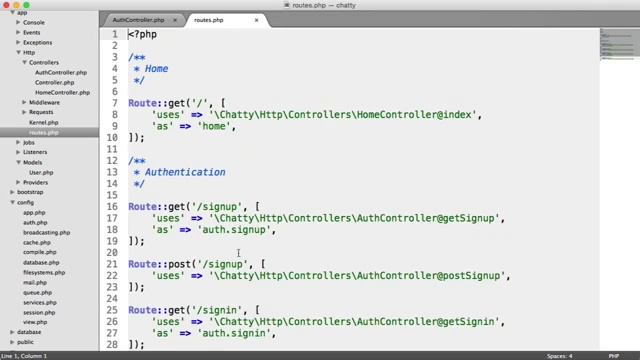Click the window title routes.php — chatty
The image size is (640, 360).
click(x=324, y=5)
